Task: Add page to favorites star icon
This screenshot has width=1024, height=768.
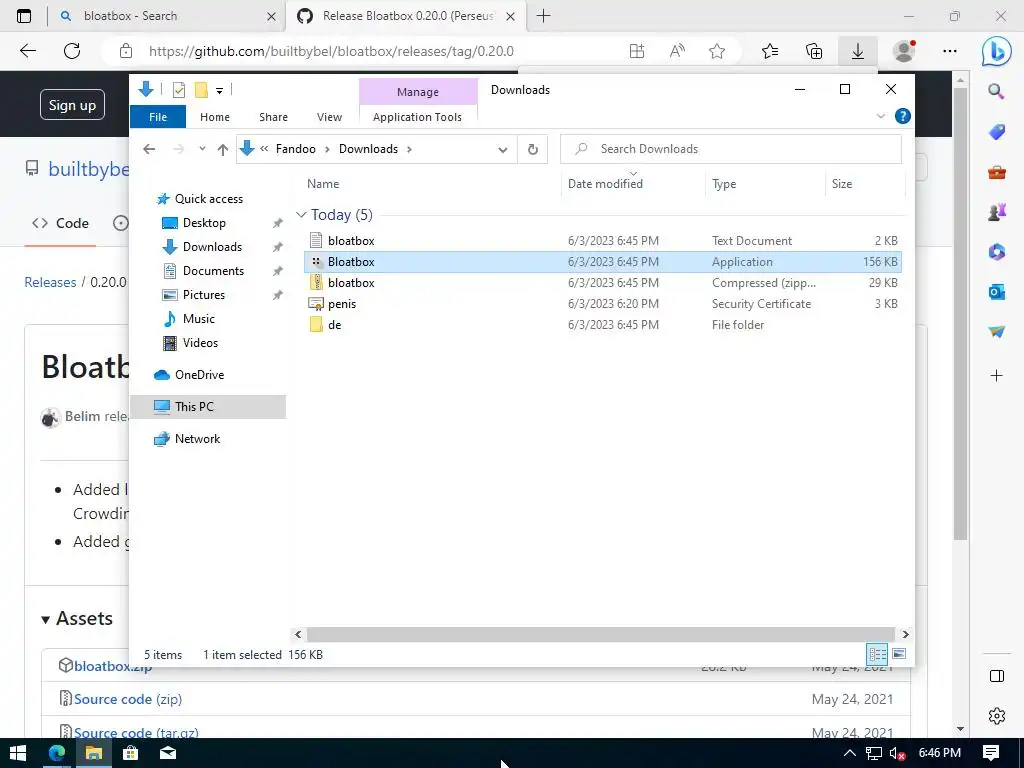Action: 717,51
